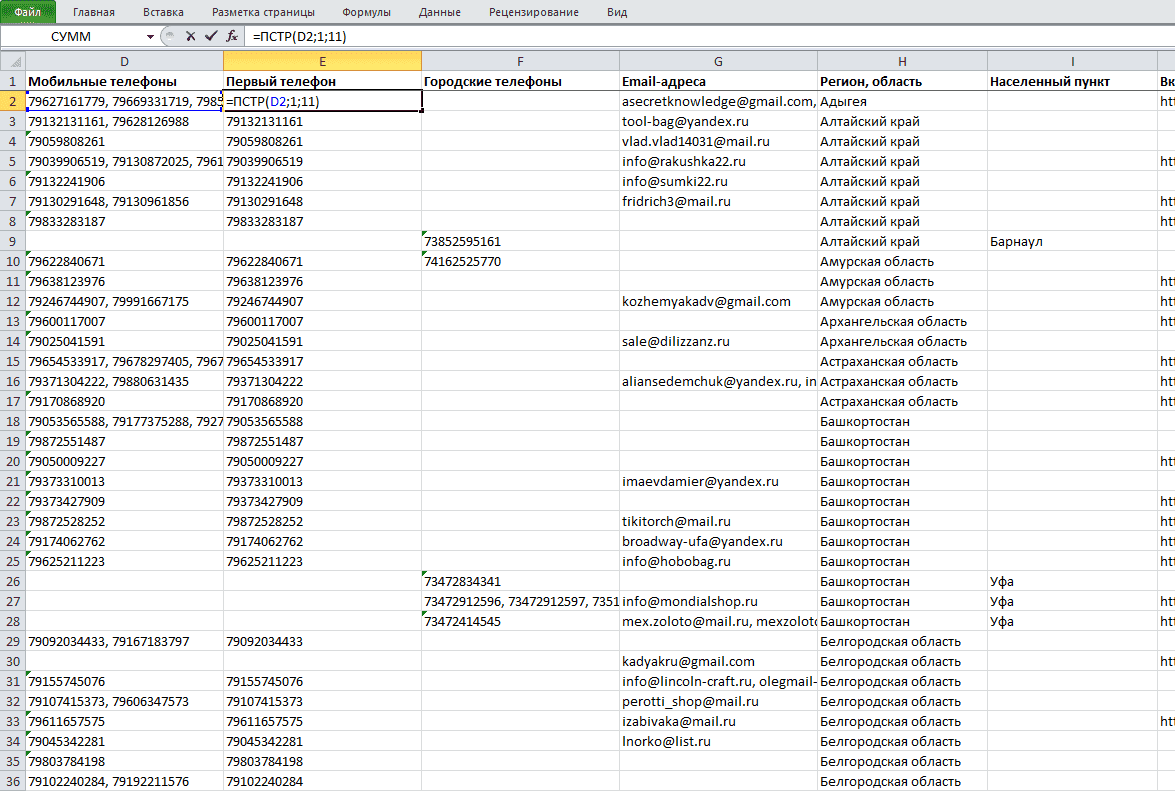
Task: Open the Данные ribbon tab
Action: pos(440,12)
